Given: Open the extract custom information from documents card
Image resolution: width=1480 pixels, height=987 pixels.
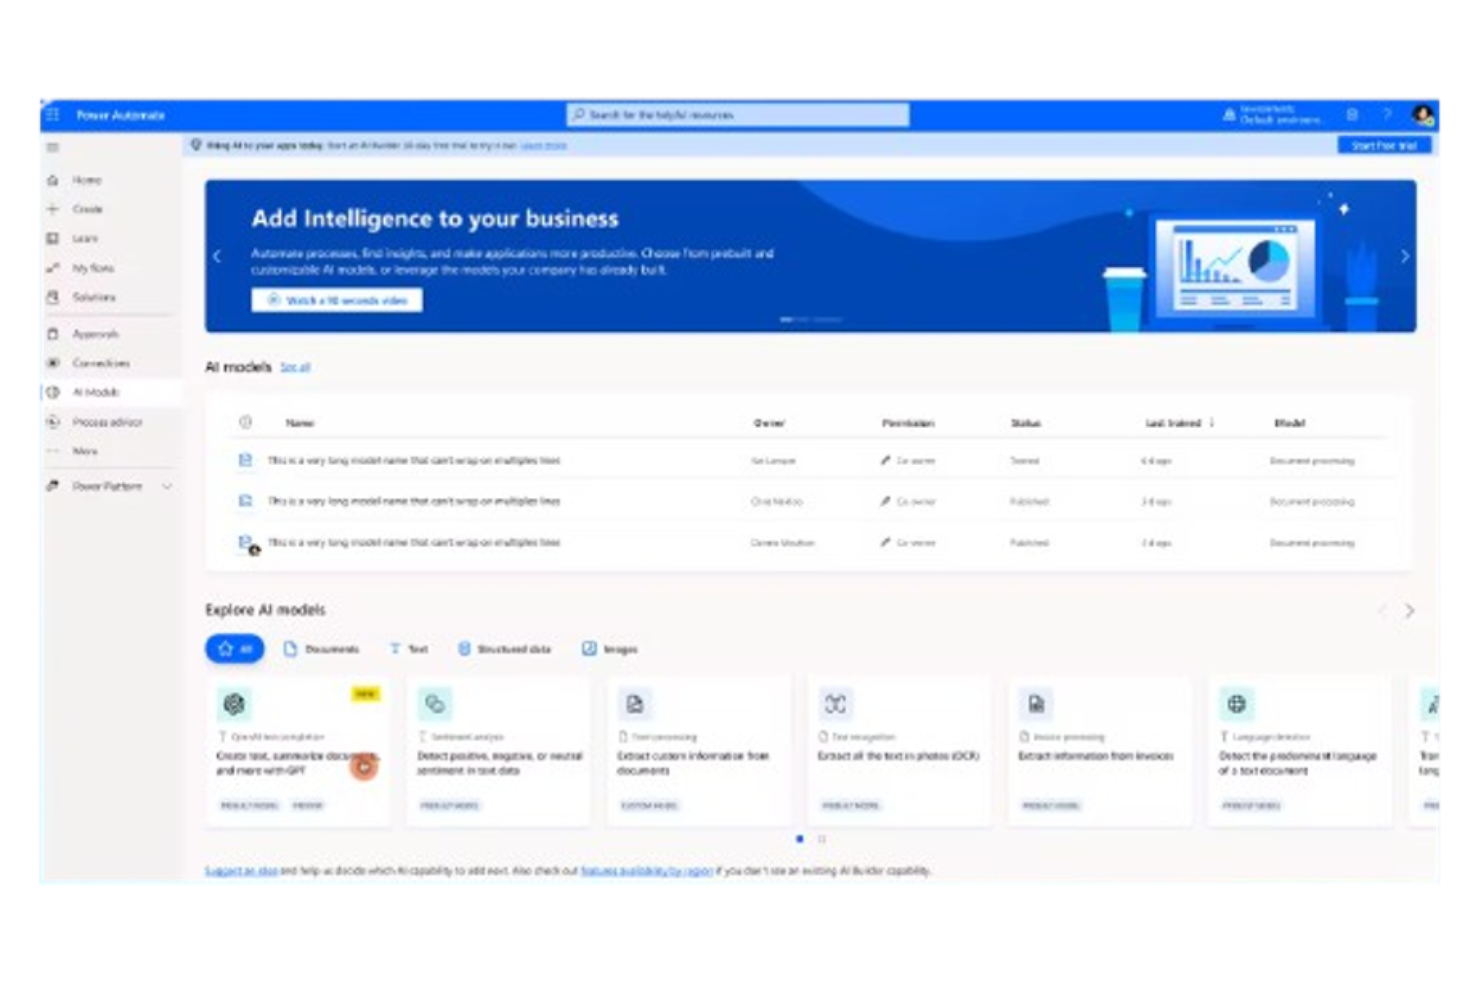Looking at the screenshot, I should point(699,752).
